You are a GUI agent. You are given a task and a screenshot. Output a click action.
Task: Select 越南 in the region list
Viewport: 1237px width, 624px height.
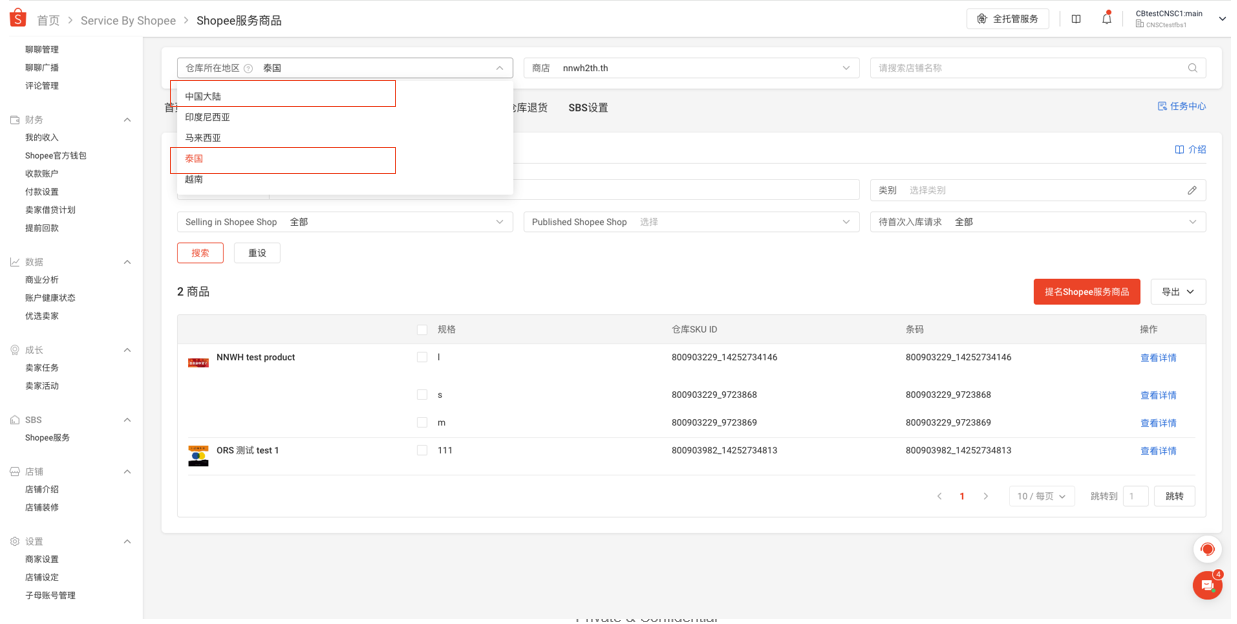[x=345, y=179]
